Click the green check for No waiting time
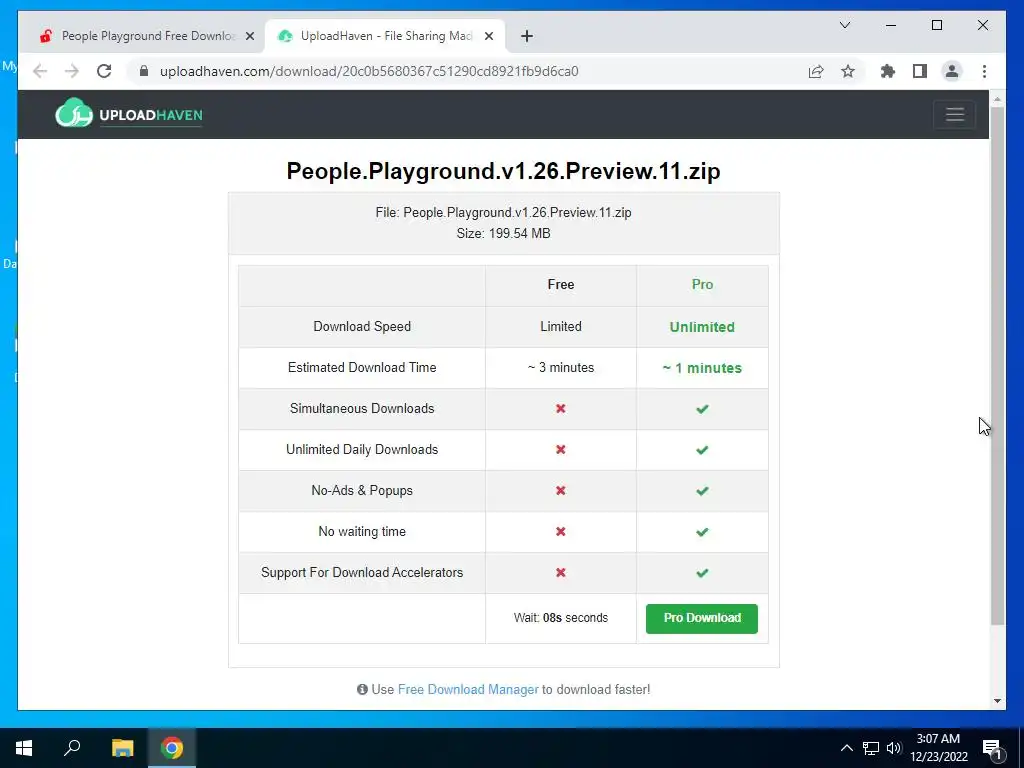The image size is (1024, 768). (x=702, y=532)
